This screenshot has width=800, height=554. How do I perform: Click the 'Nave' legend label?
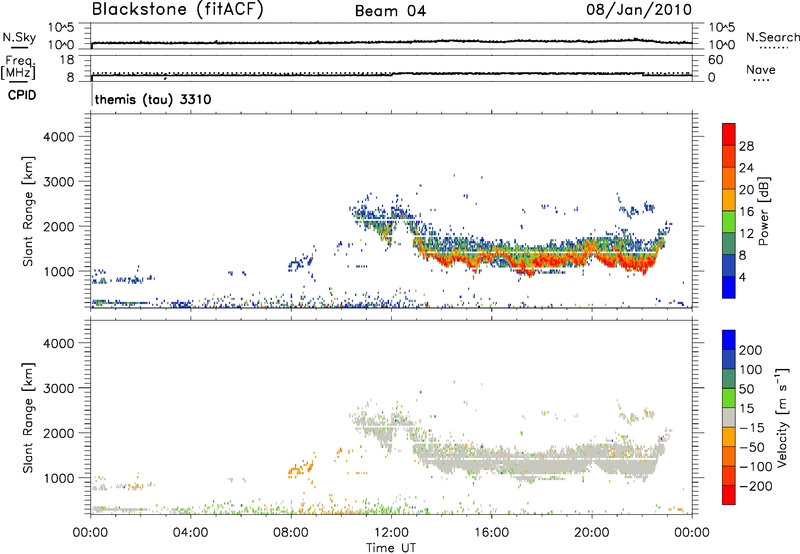tap(761, 69)
